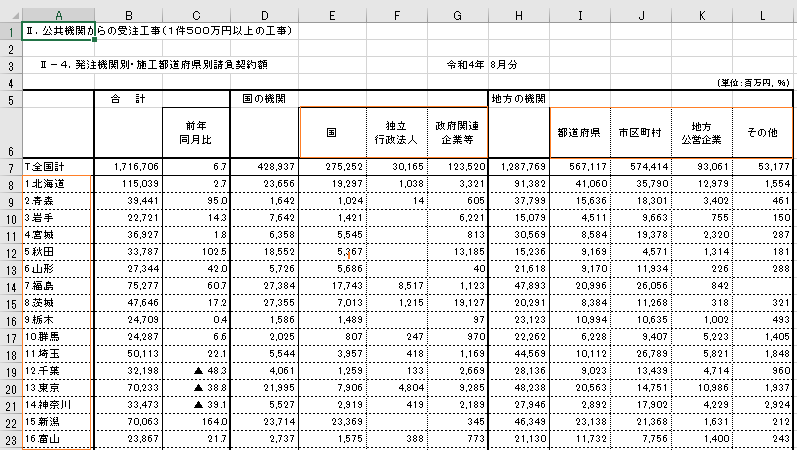797x450 pixels.
Task: Click the 東京 row label cell
Action: point(57,386)
